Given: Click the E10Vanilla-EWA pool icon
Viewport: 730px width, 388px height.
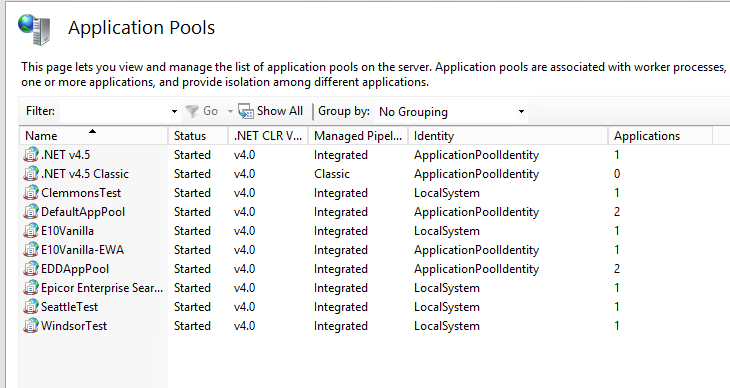Looking at the screenshot, I should [x=31, y=250].
